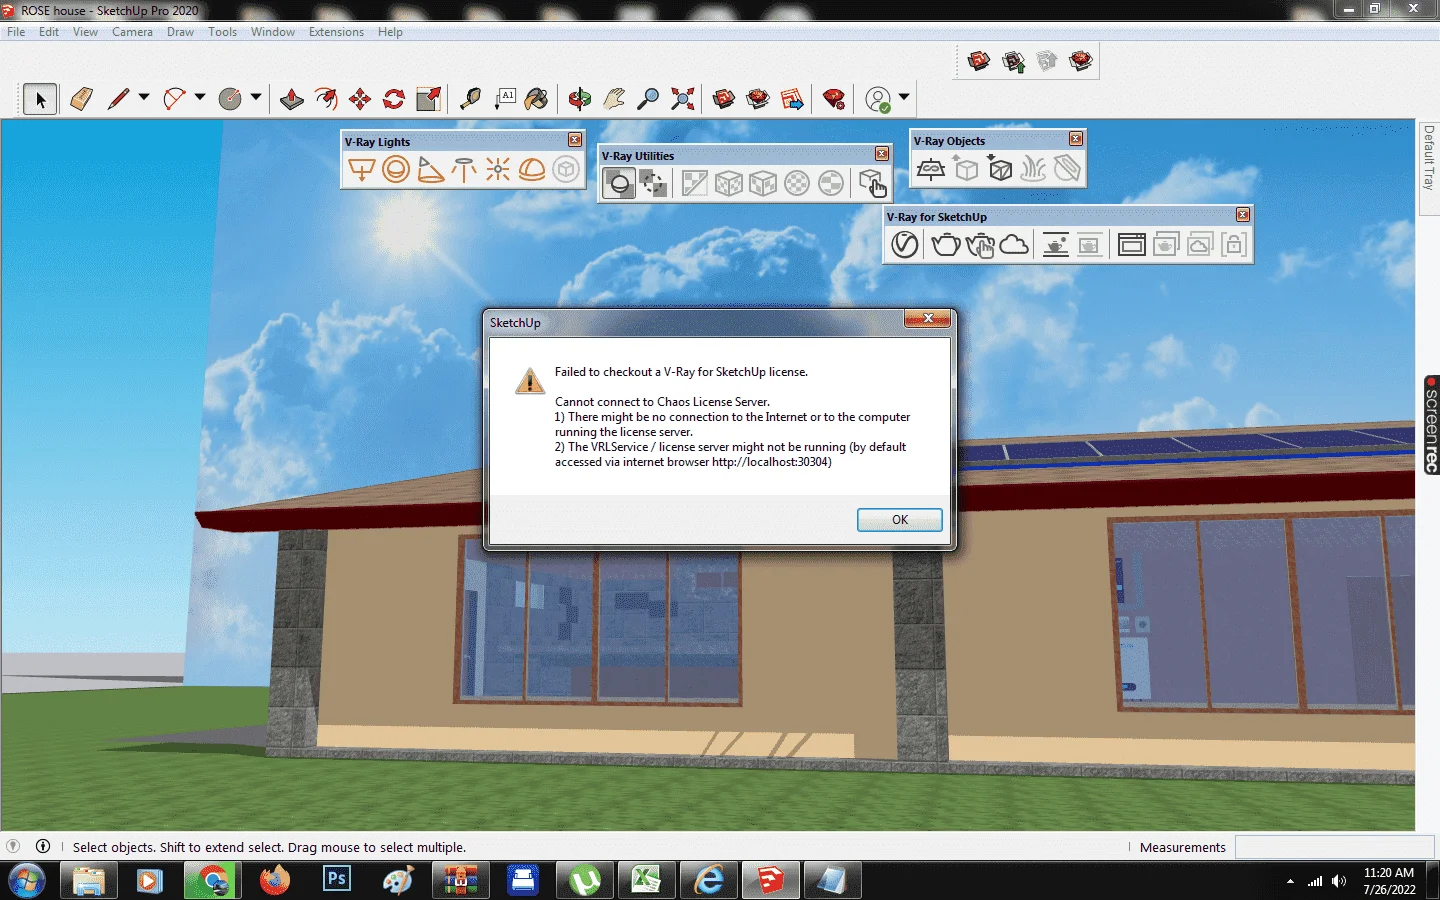
Task: Open the Draw menu
Action: coord(180,32)
